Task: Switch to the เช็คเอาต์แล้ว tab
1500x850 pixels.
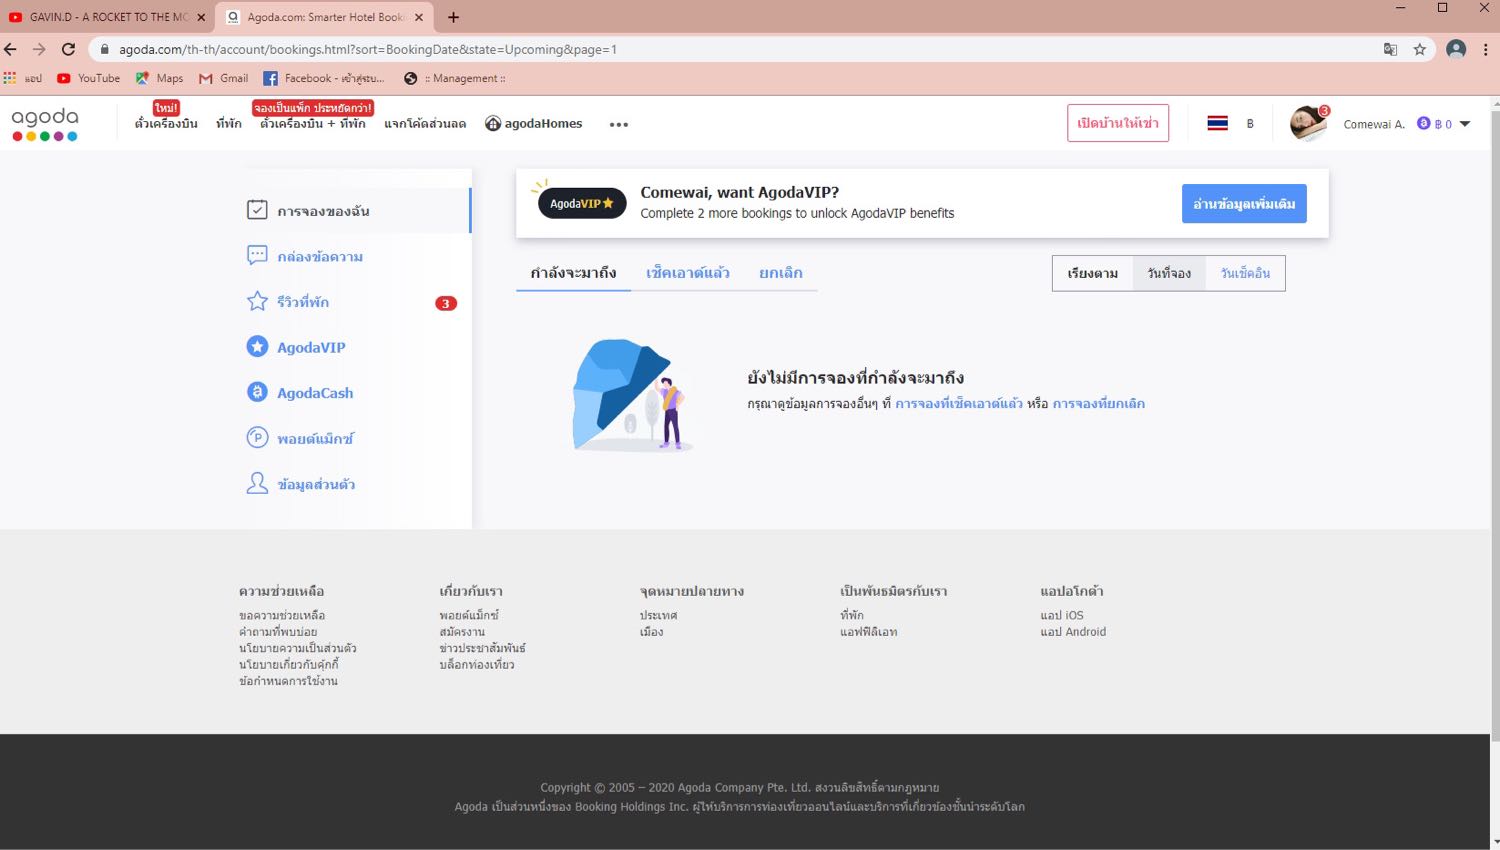Action: [x=688, y=273]
